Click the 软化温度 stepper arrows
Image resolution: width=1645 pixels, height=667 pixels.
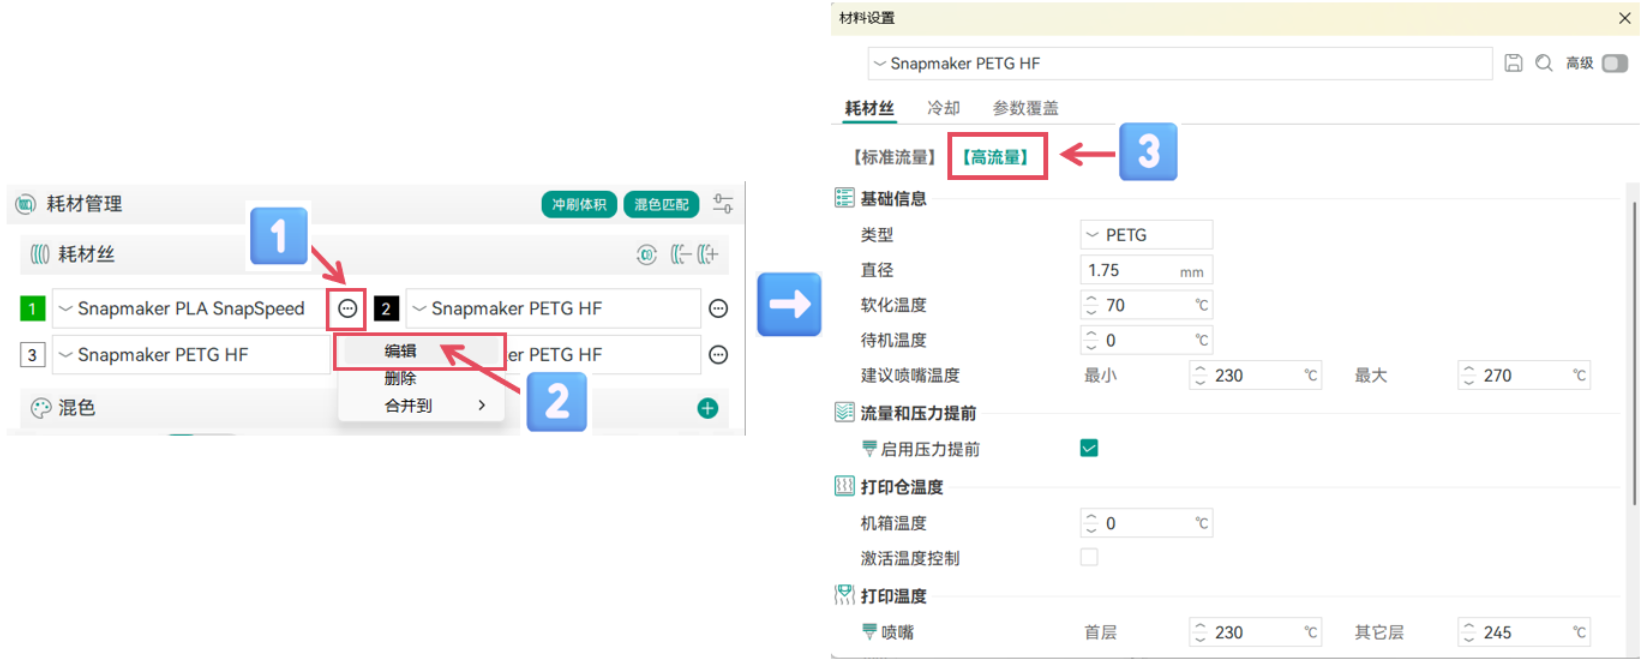click(1091, 305)
